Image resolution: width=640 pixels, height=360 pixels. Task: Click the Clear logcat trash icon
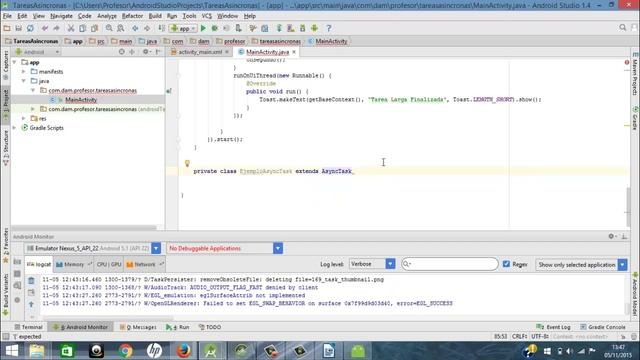[x=31, y=280]
